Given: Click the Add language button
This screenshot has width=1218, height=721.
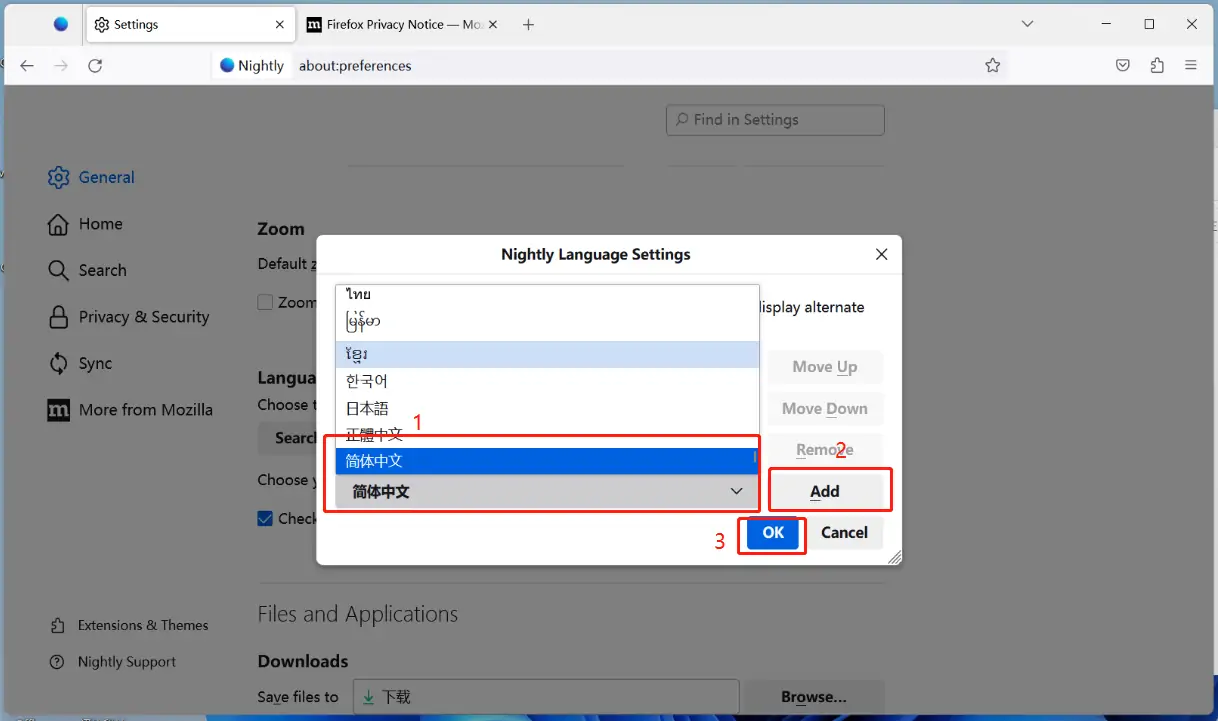Looking at the screenshot, I should [824, 491].
